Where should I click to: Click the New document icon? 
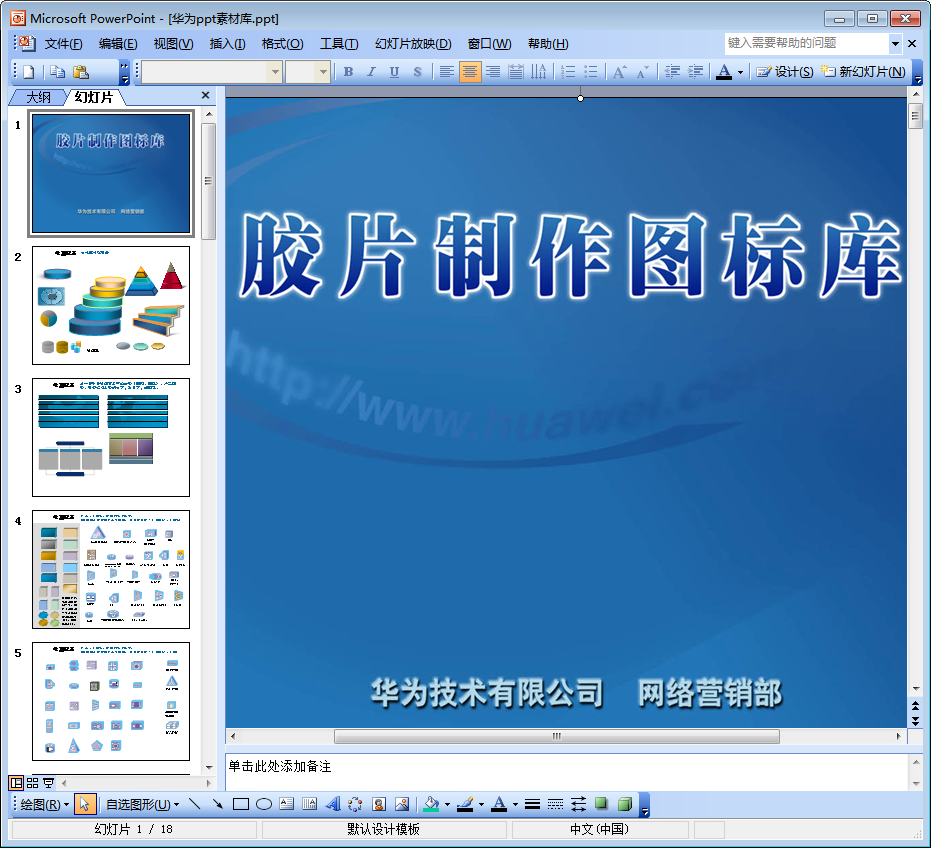[x=28, y=72]
